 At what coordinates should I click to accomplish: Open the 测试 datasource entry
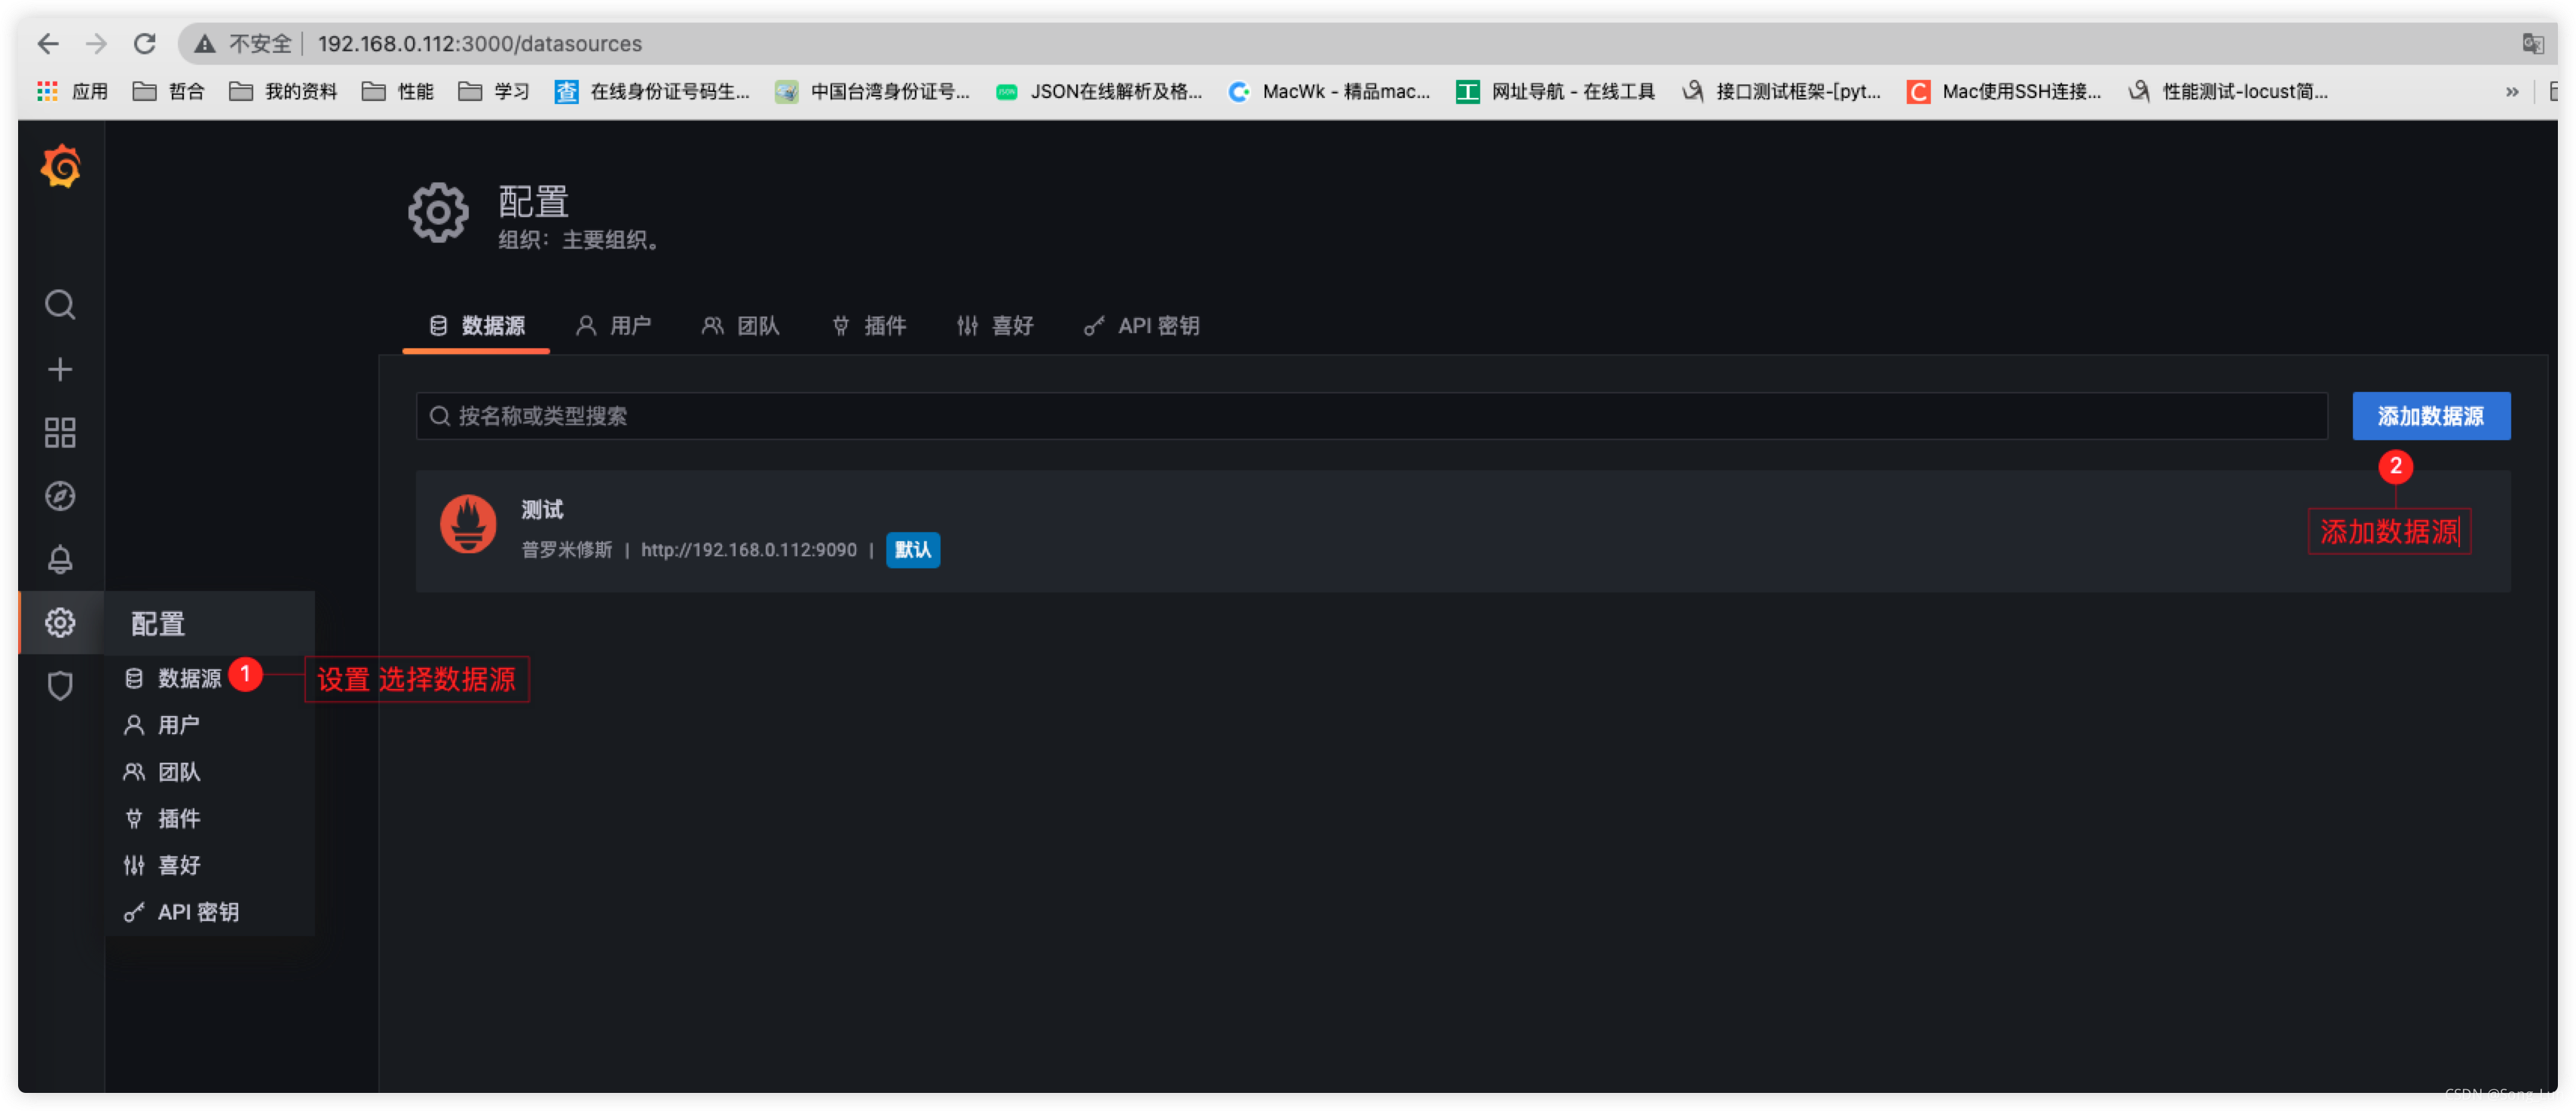tap(542, 510)
